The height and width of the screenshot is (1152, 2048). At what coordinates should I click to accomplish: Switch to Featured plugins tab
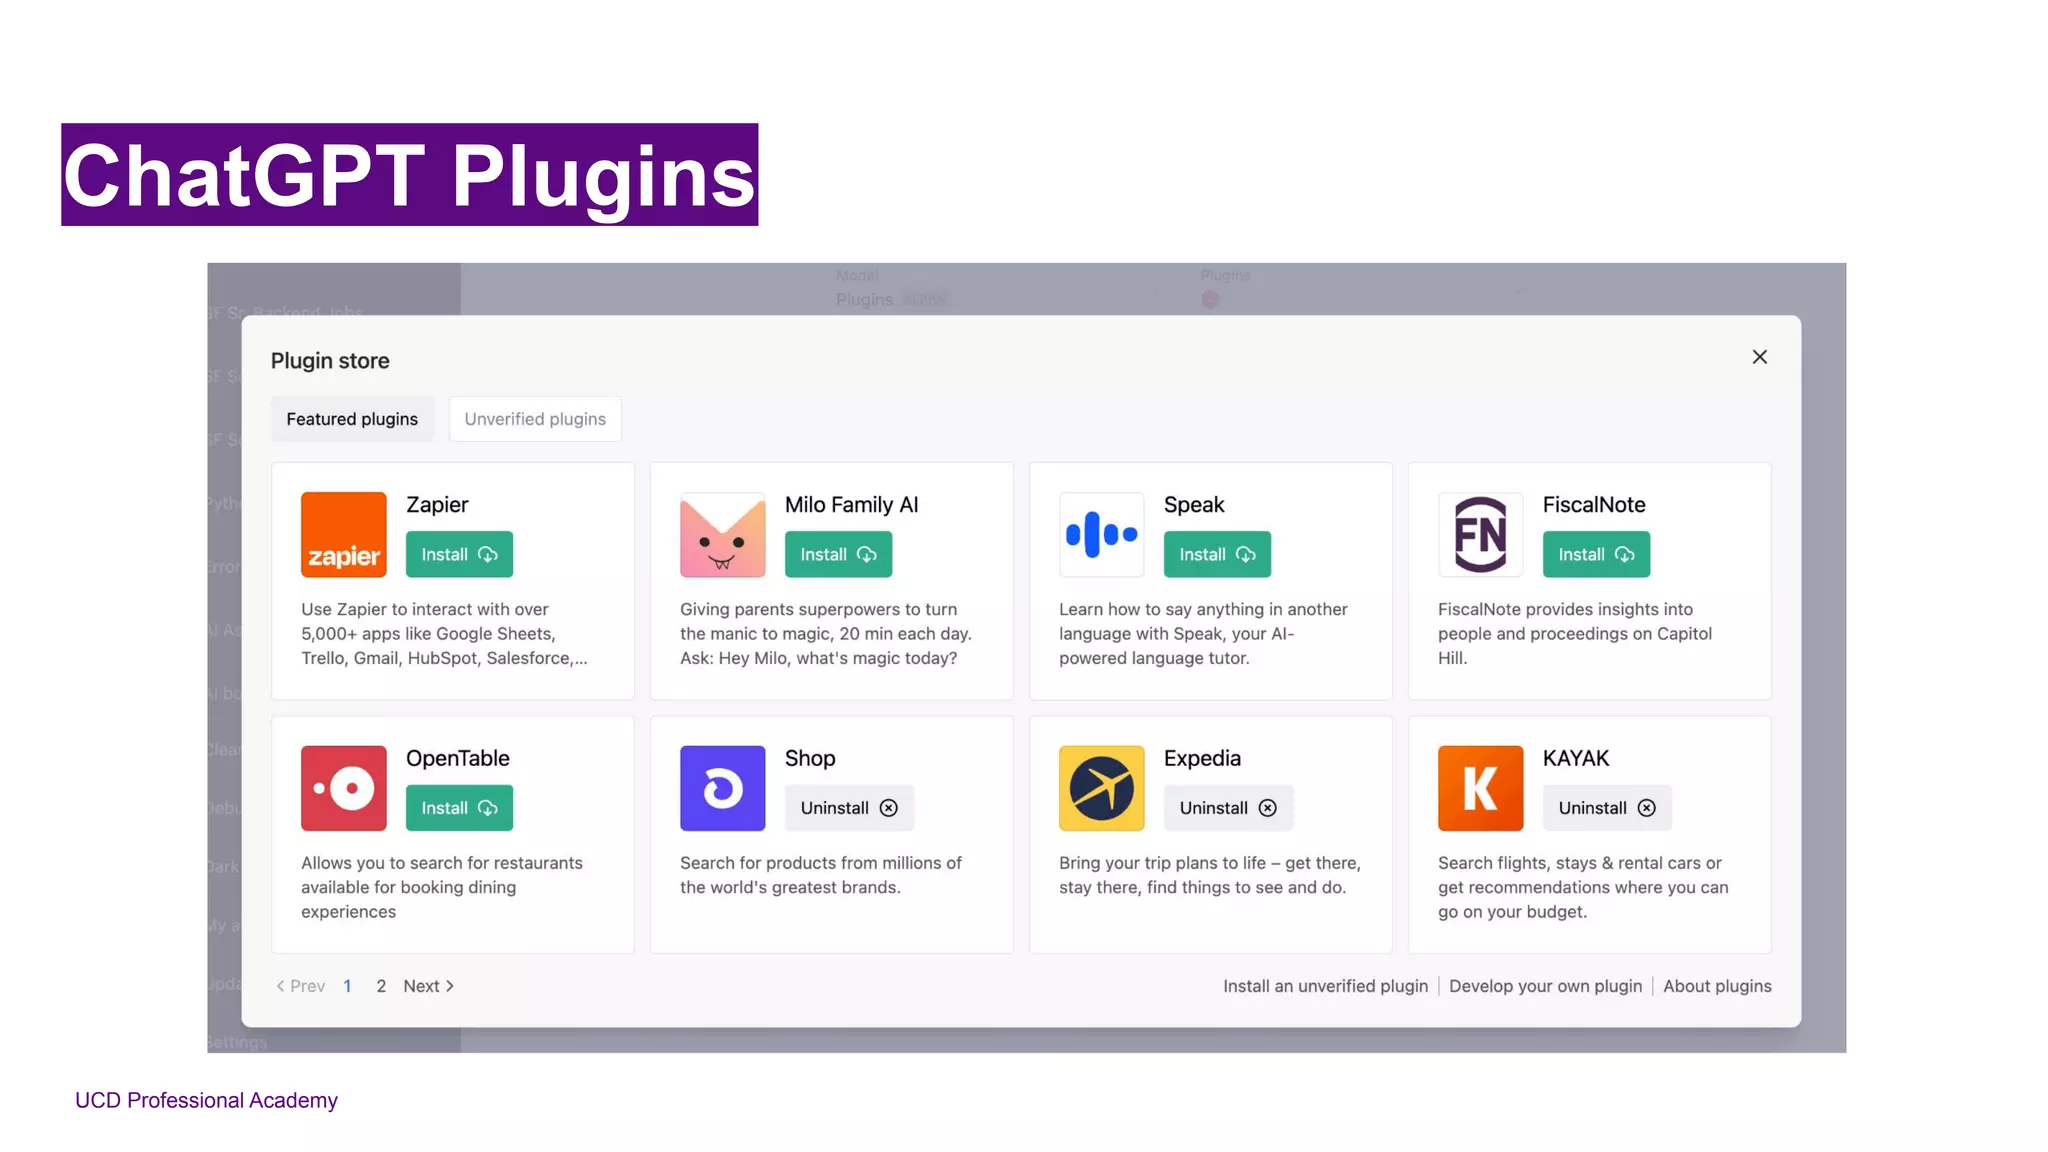pos(352,419)
